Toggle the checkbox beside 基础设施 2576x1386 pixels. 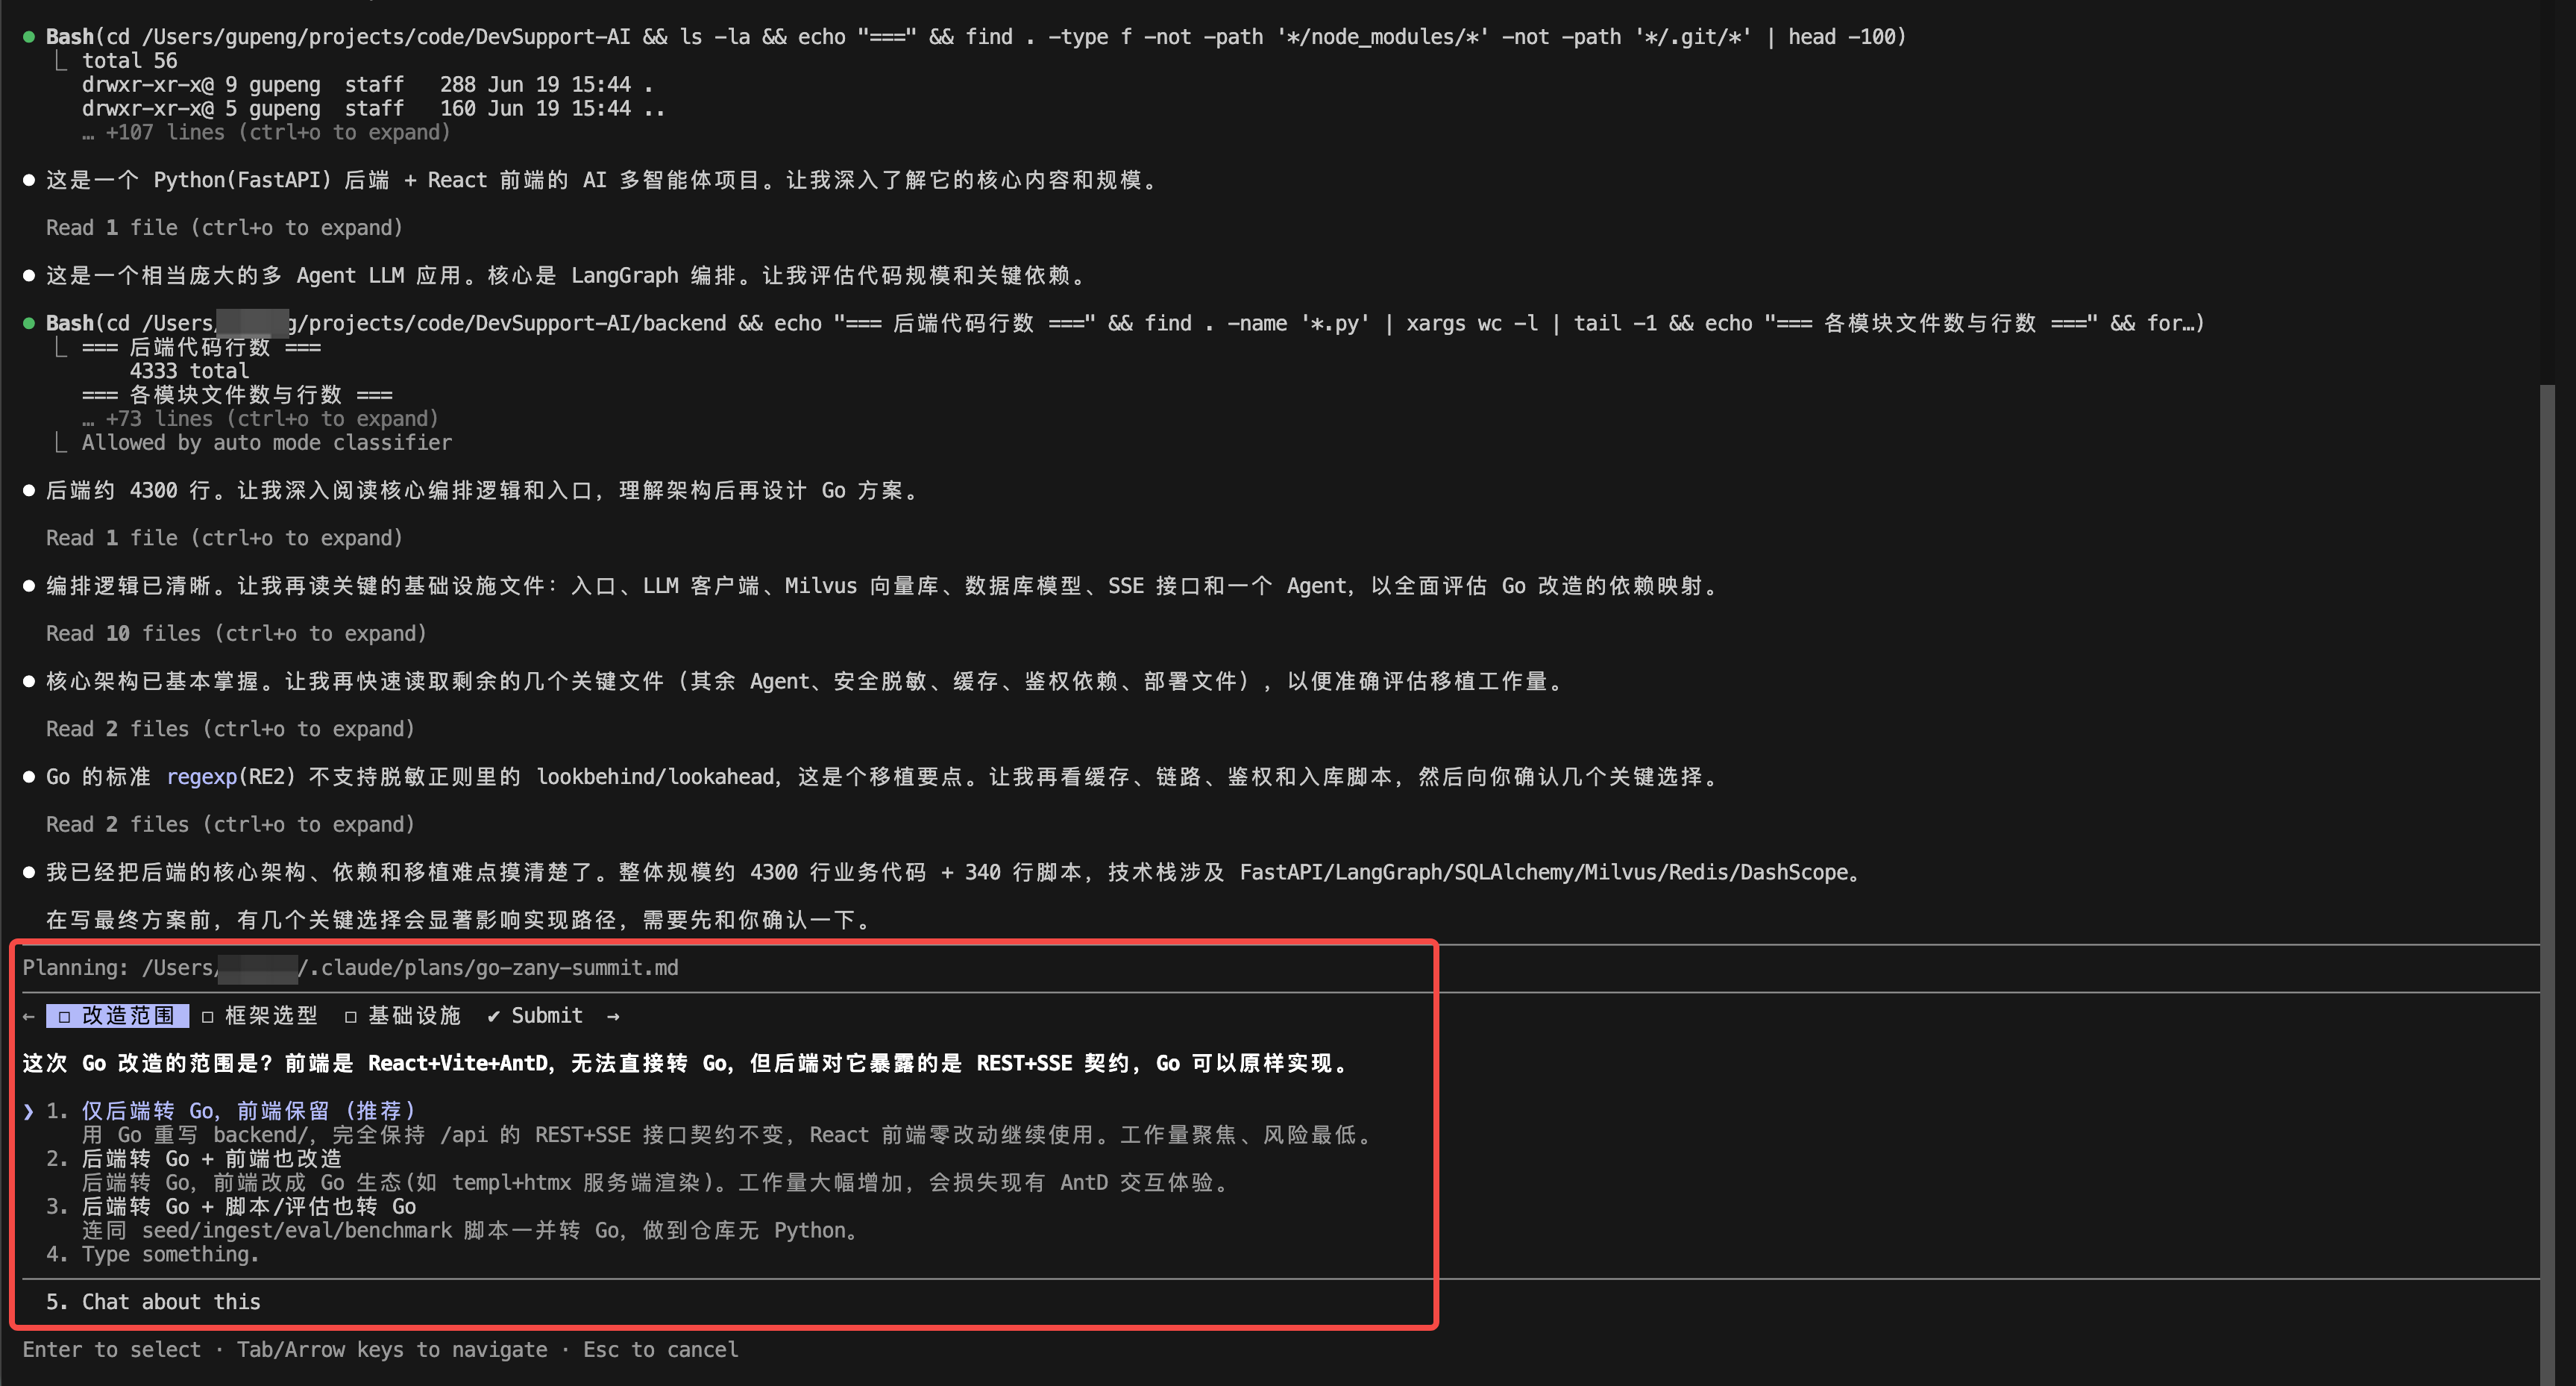tap(350, 1016)
